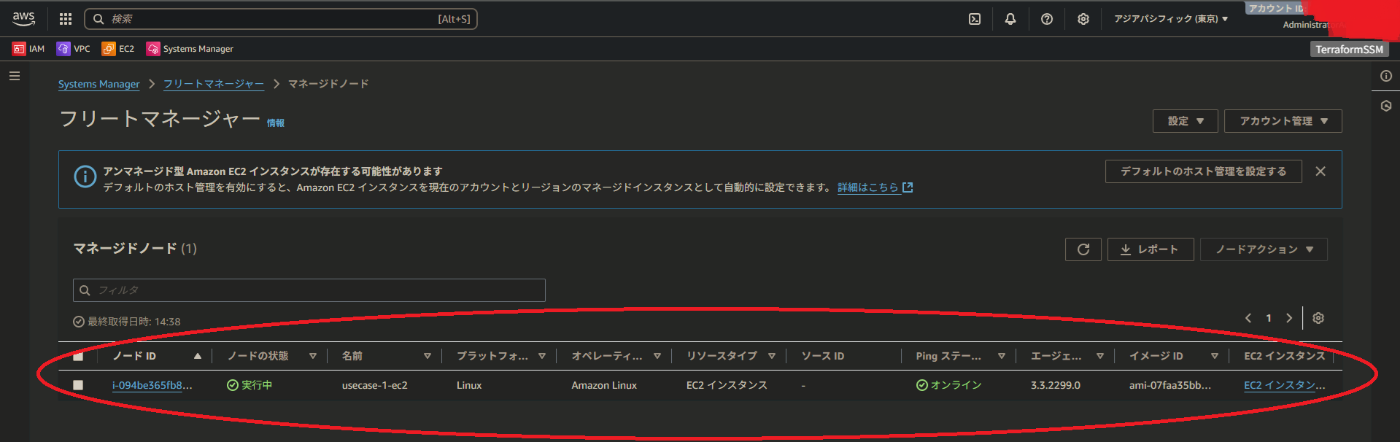
Task: Click the オンライン ping status cell
Action: click(x=949, y=385)
